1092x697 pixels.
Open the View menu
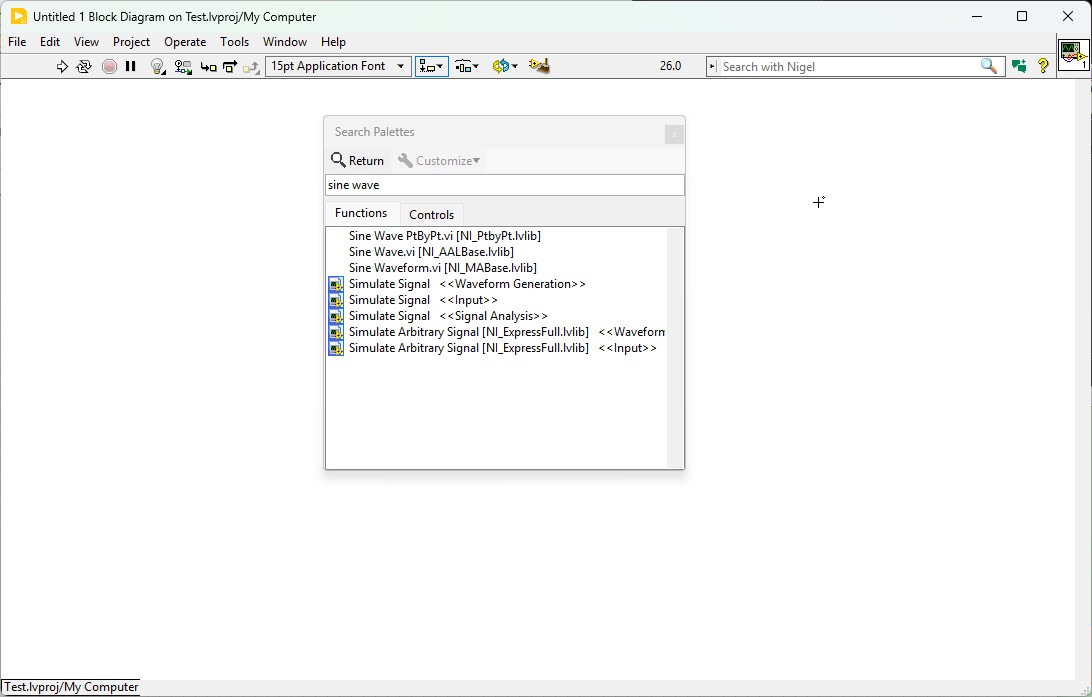[x=86, y=42]
